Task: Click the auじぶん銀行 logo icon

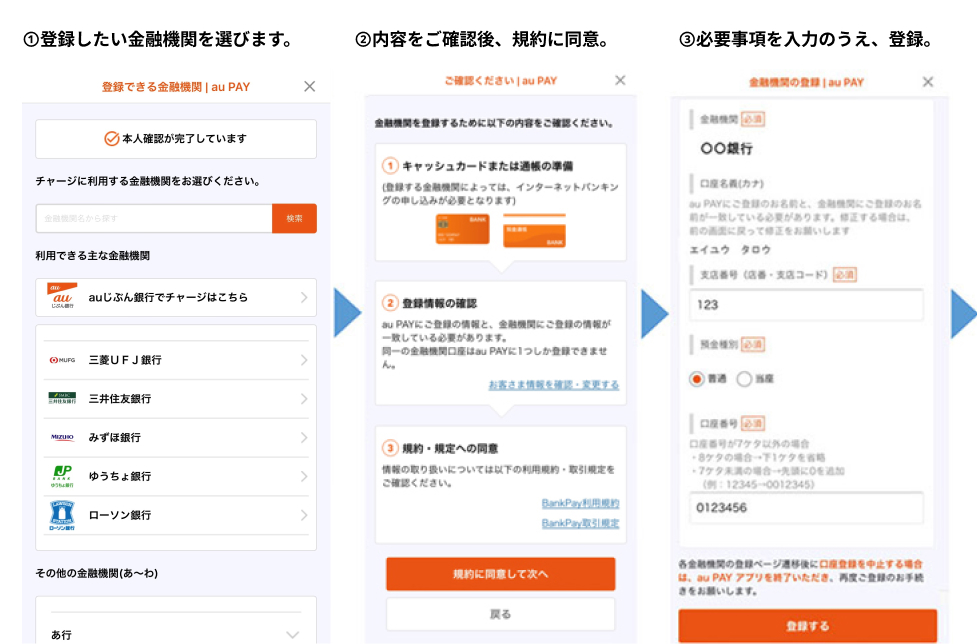Action: [62, 296]
